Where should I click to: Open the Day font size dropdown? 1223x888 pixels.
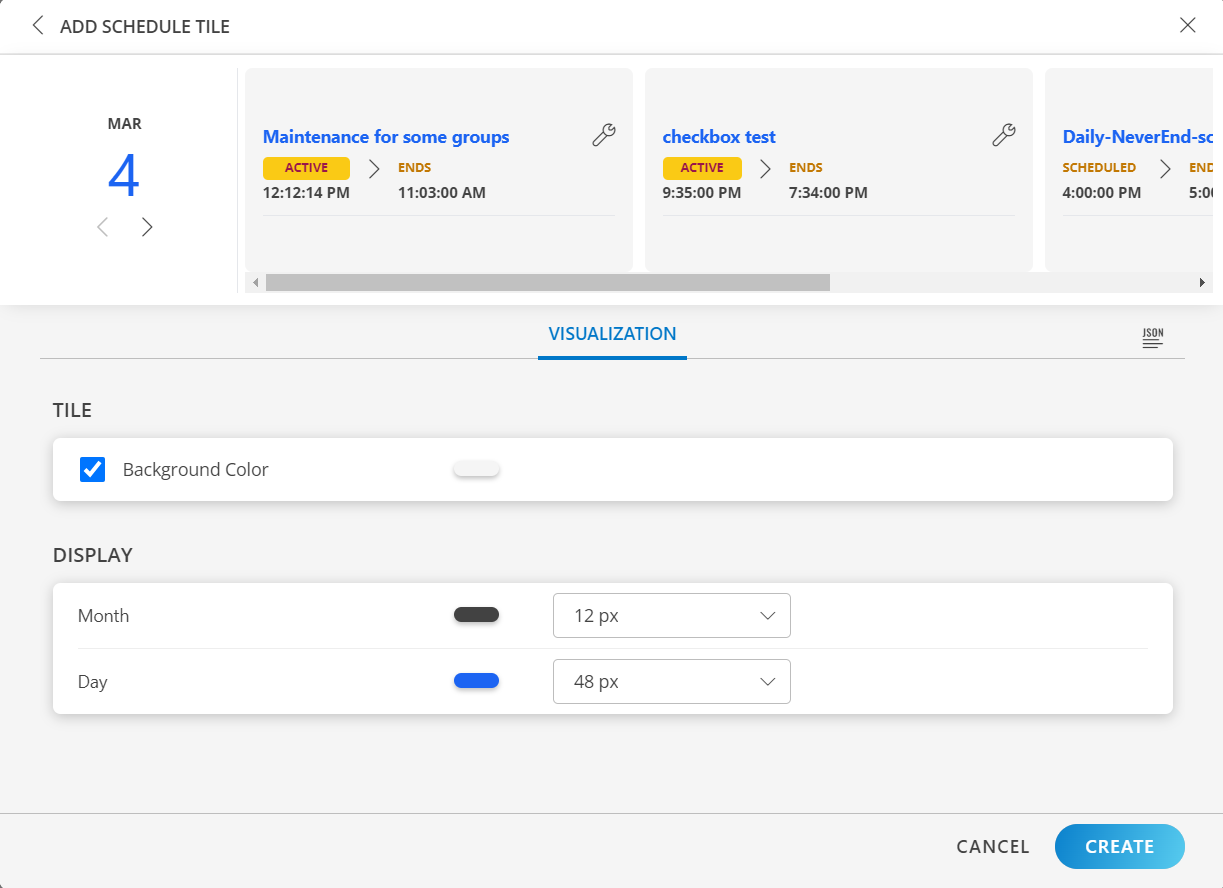[x=671, y=681]
